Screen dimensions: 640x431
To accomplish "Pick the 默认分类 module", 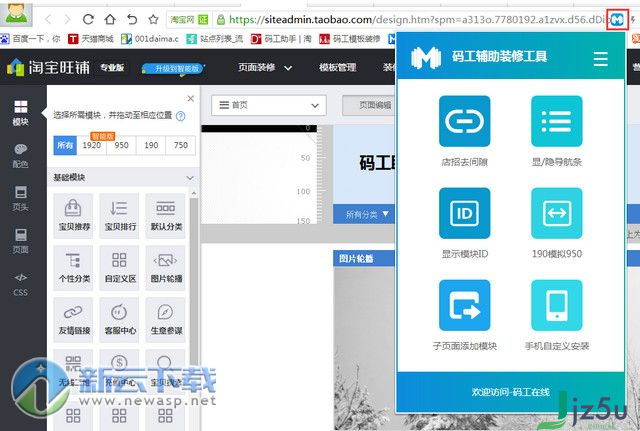I will [166, 216].
